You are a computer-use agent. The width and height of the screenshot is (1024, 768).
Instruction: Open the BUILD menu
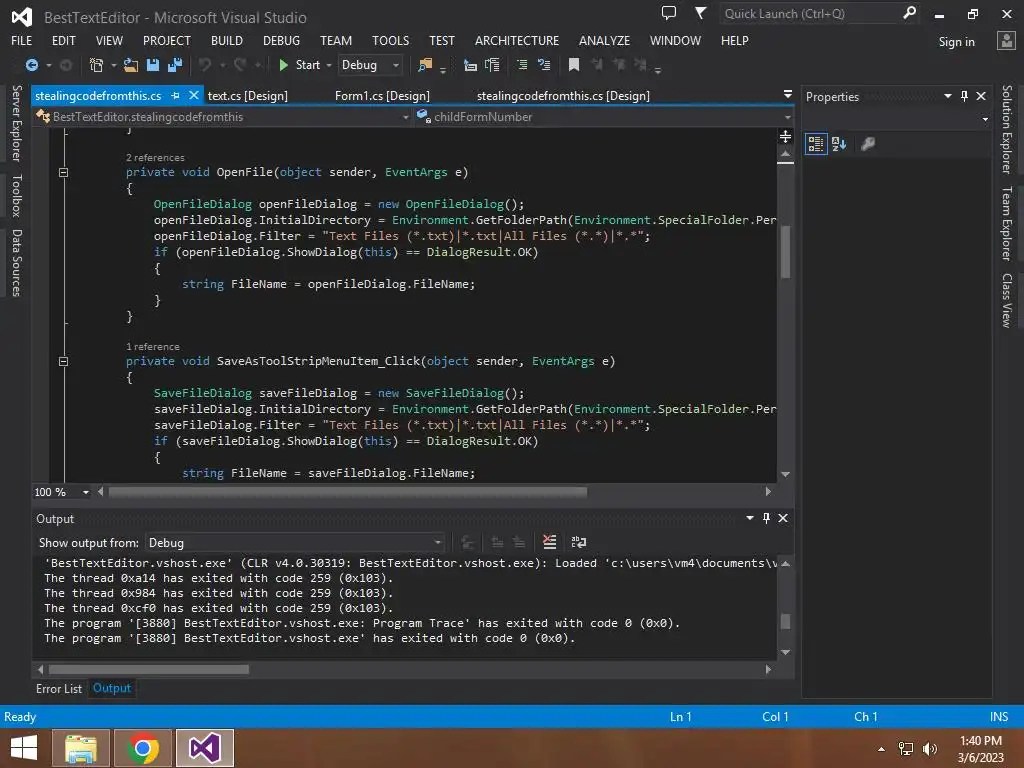[227, 40]
